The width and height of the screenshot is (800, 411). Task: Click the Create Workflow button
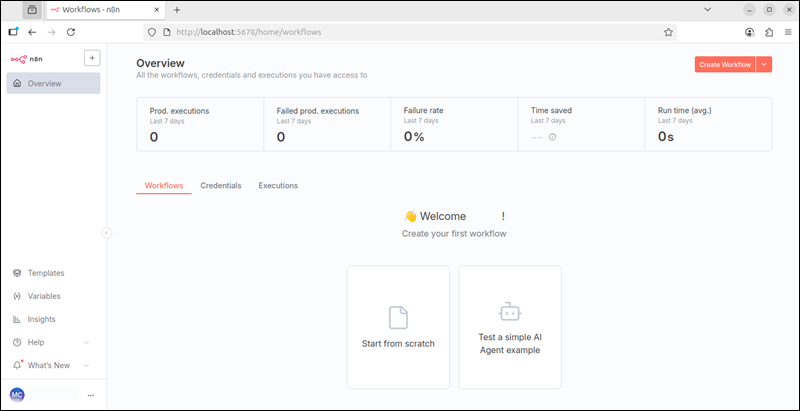tap(725, 65)
